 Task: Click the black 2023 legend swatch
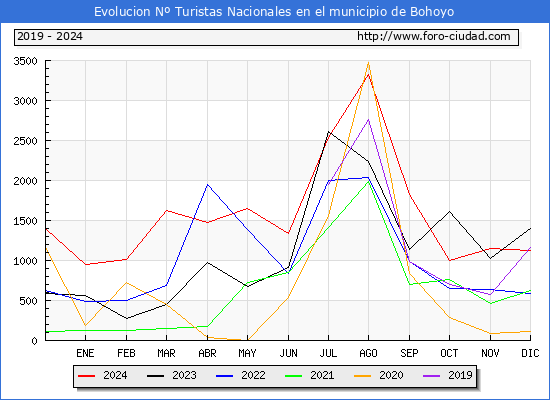155,376
